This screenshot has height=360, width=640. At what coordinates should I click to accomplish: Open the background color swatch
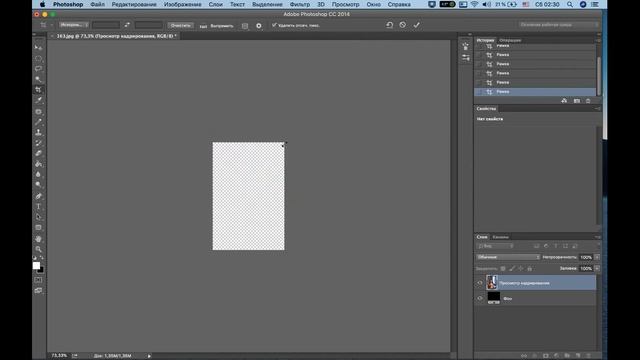point(41,270)
